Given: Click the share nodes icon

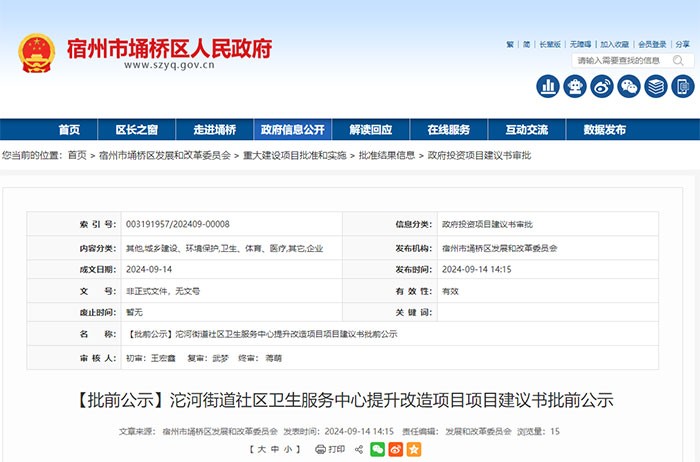Looking at the screenshot, I should click(358, 450).
